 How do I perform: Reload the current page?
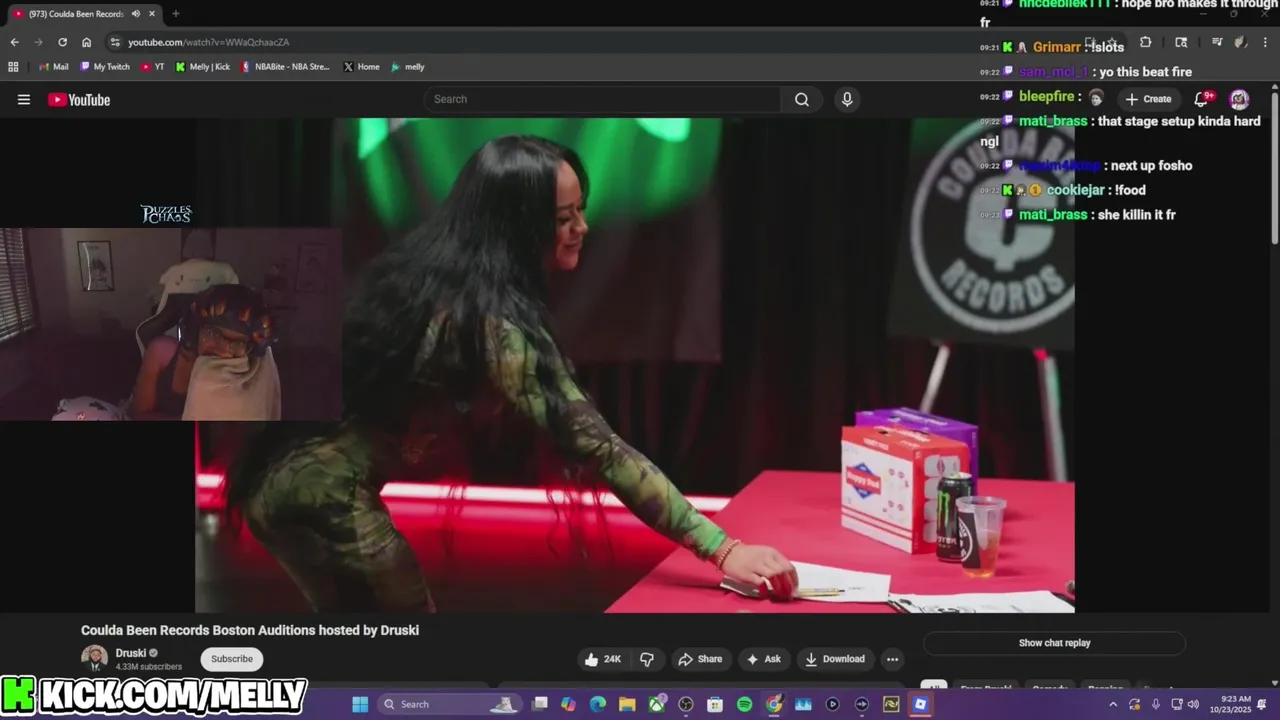(62, 42)
